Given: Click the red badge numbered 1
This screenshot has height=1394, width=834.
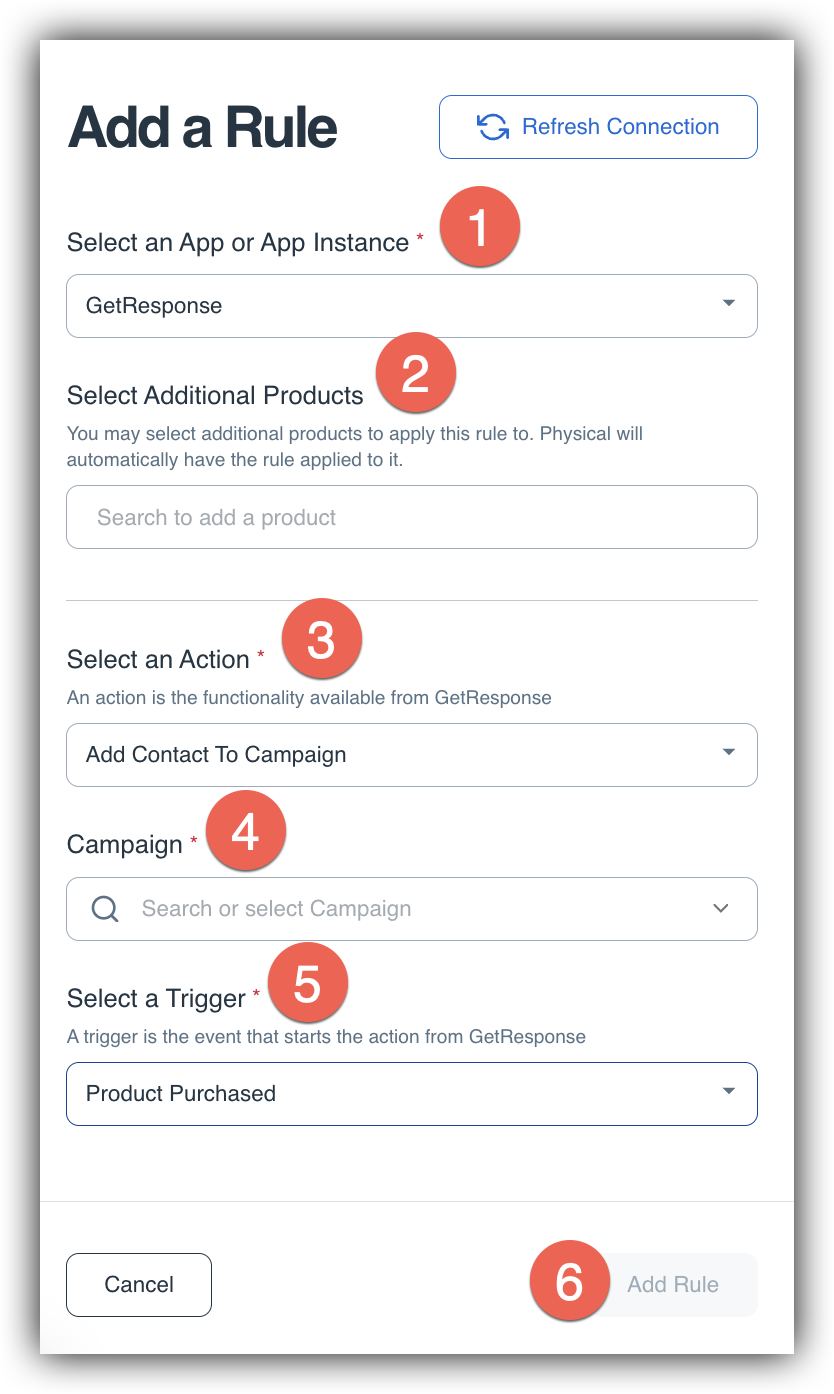Looking at the screenshot, I should (x=480, y=228).
